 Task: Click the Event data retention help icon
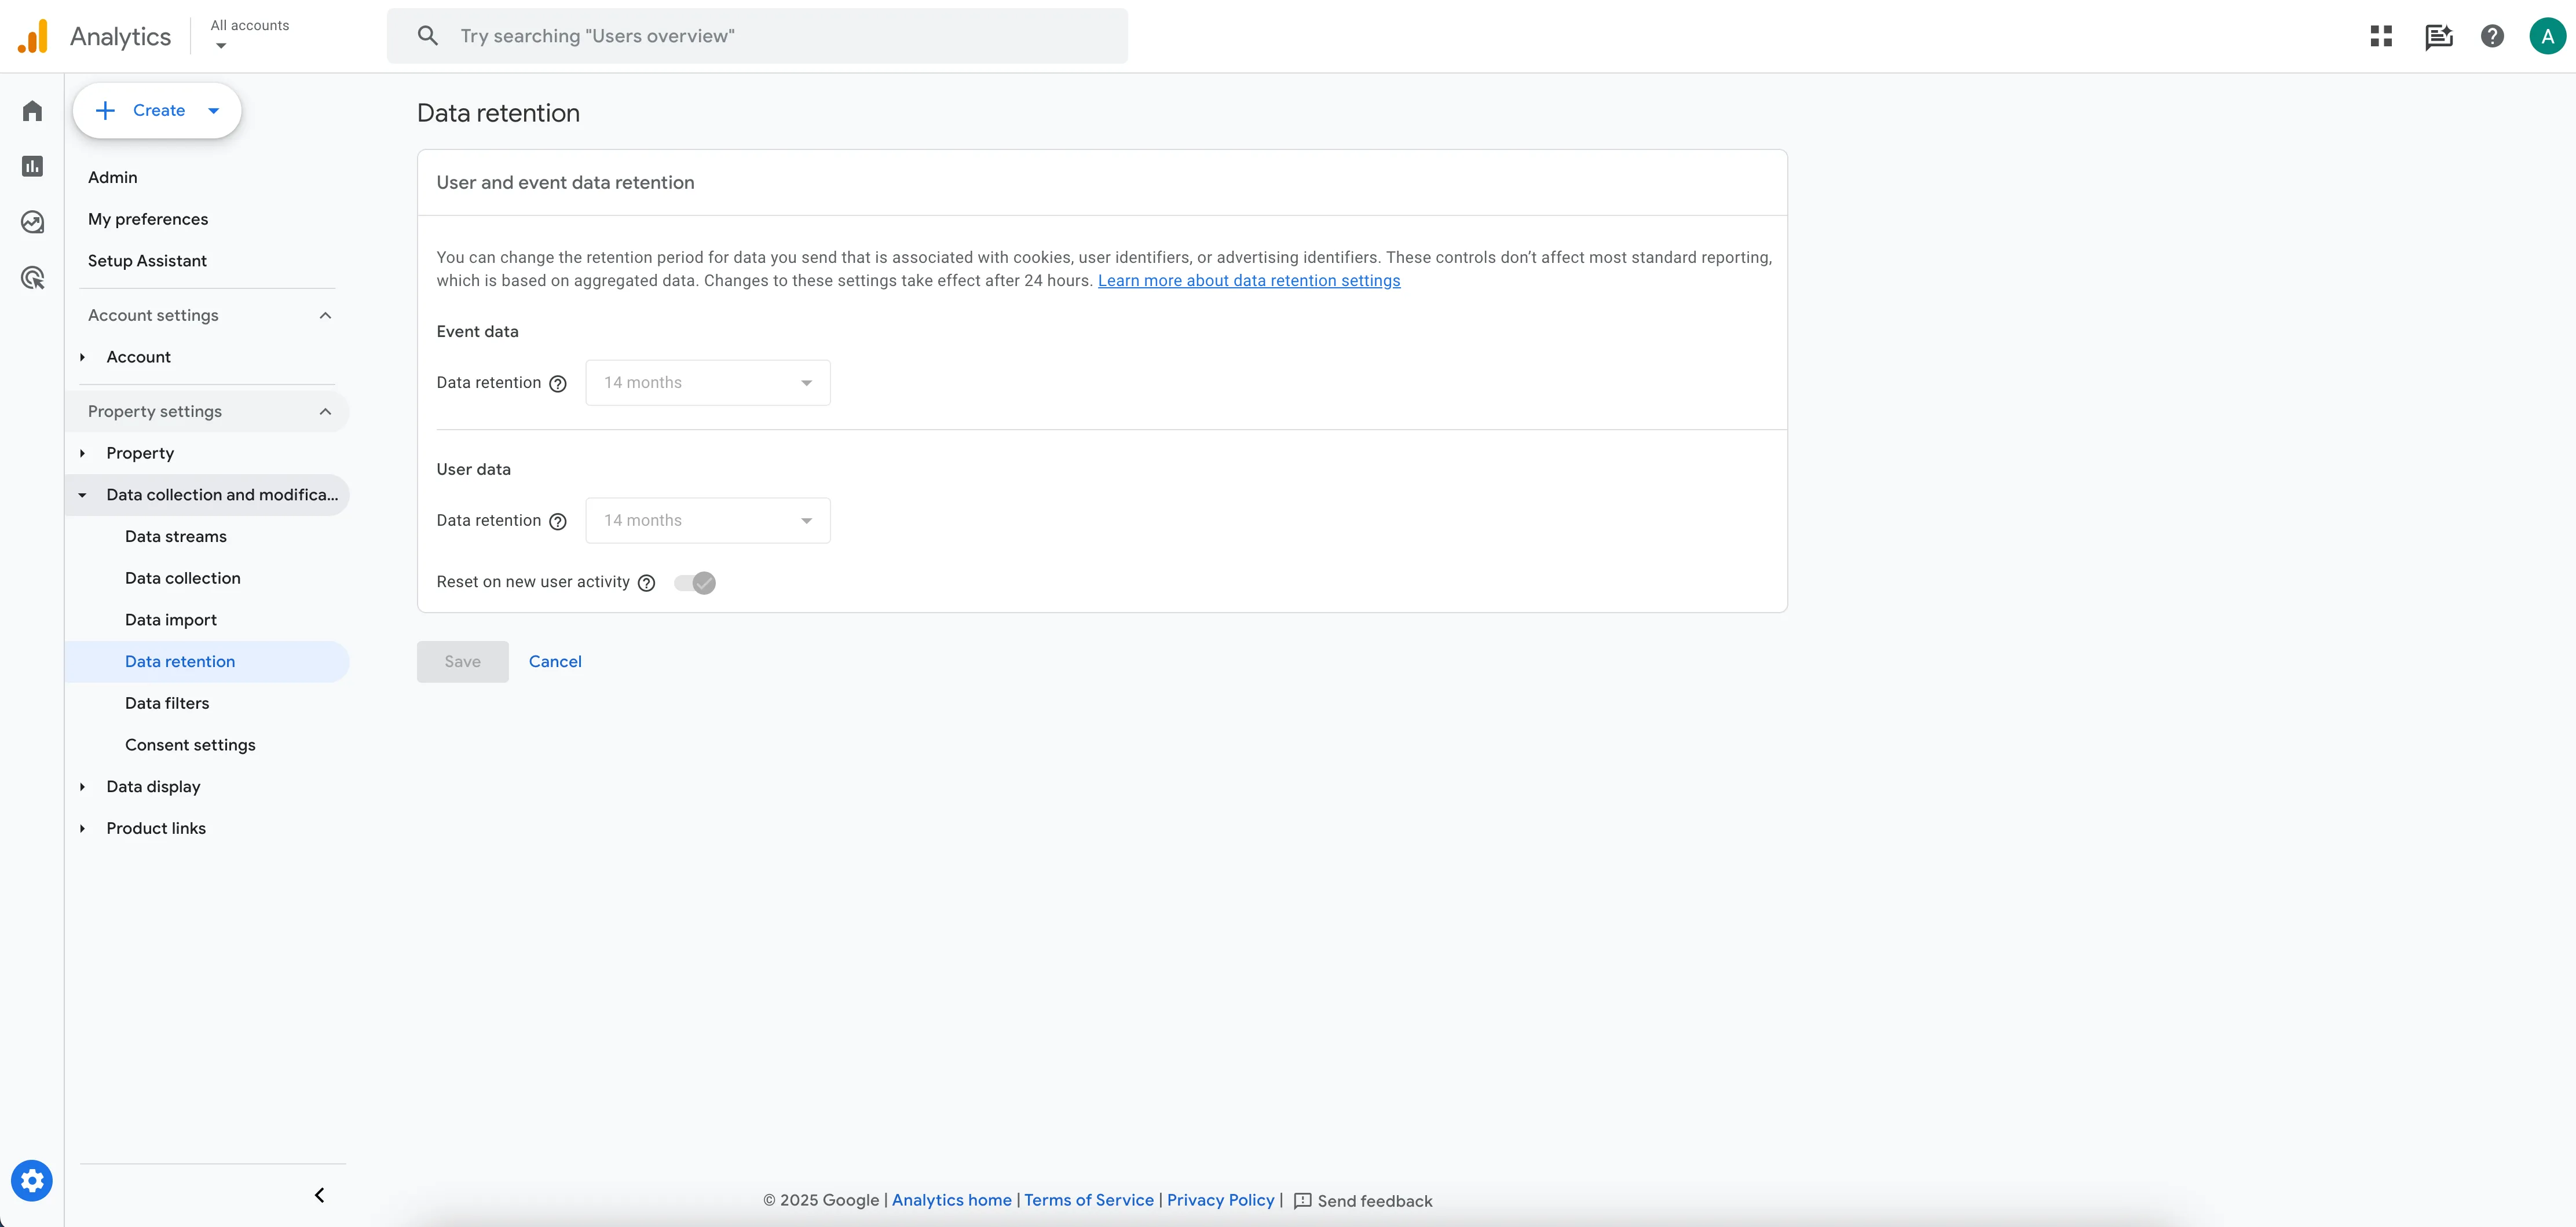557,383
